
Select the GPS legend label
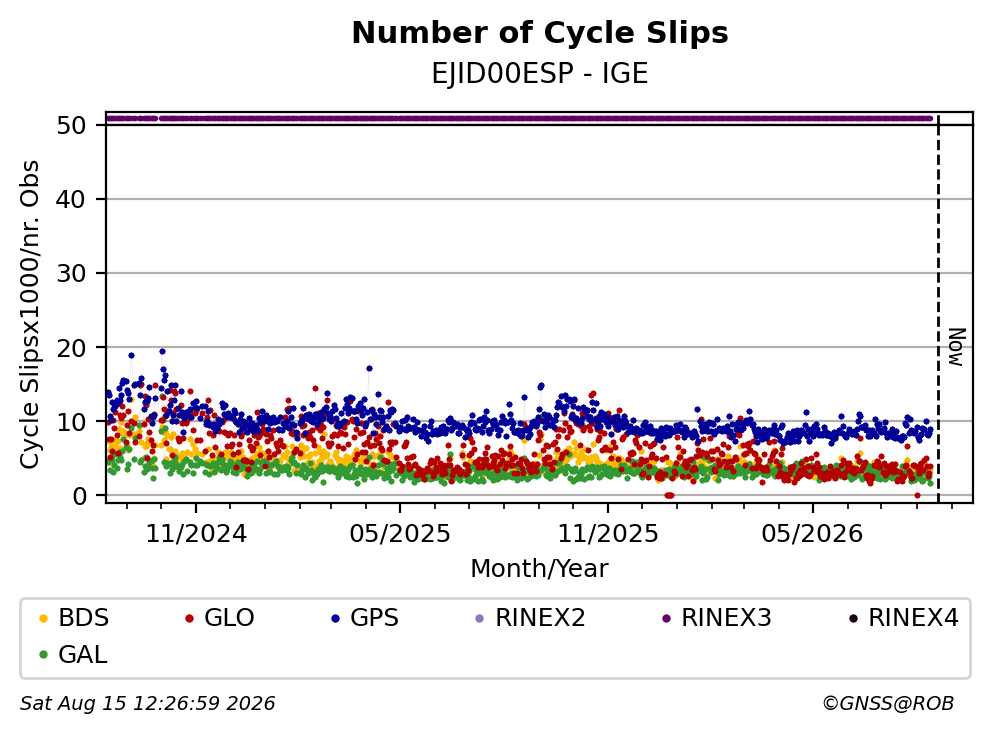pyautogui.click(x=375, y=618)
